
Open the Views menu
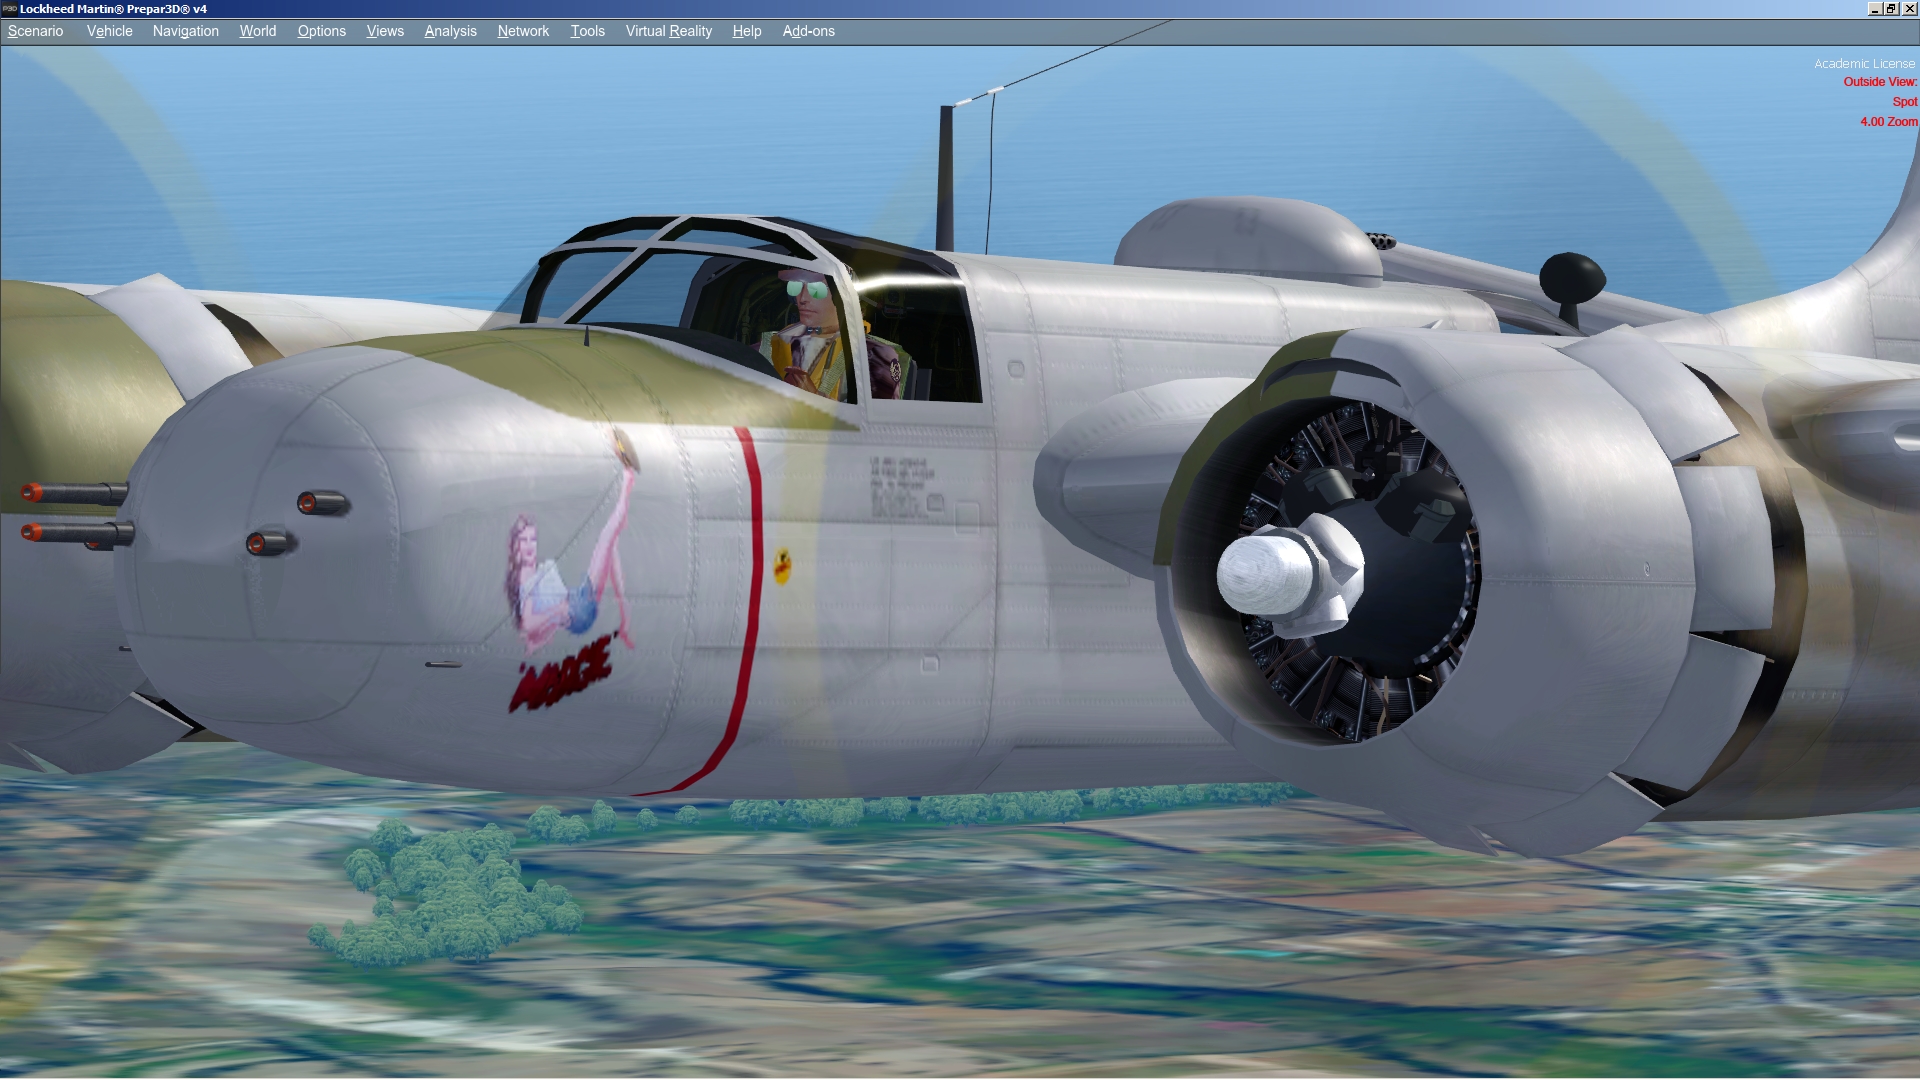click(385, 31)
